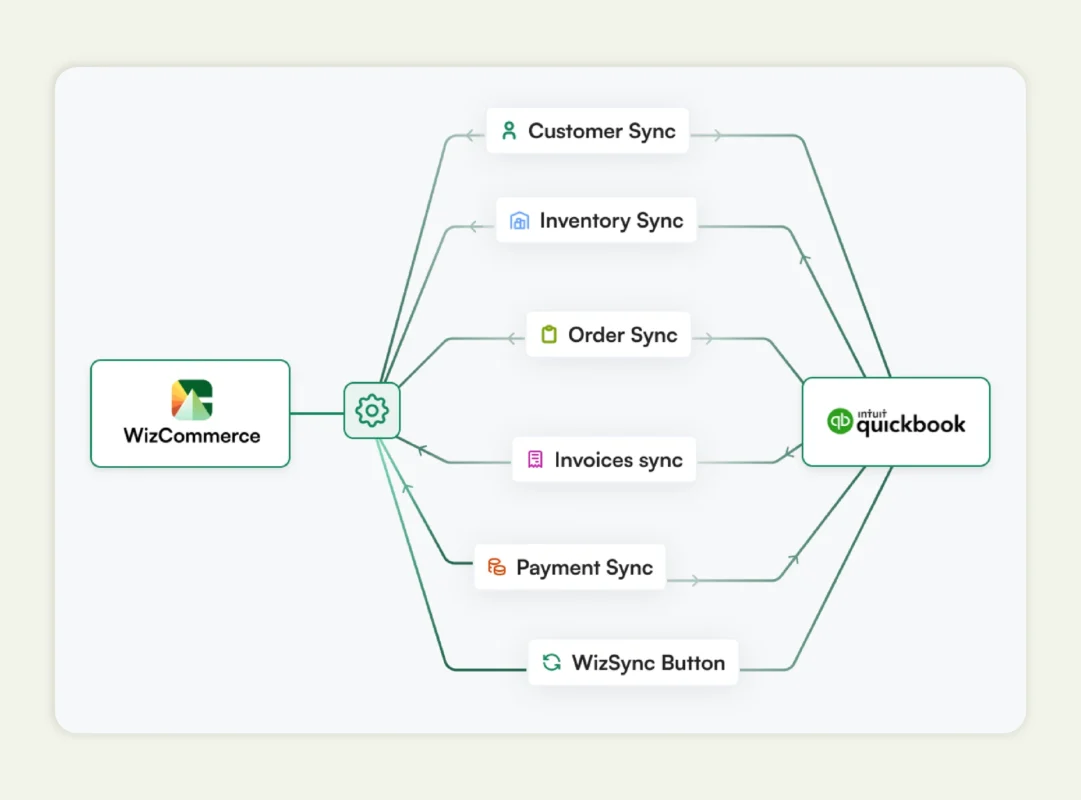Click the gear settings icon between nodes
1081x800 pixels.
(371, 410)
